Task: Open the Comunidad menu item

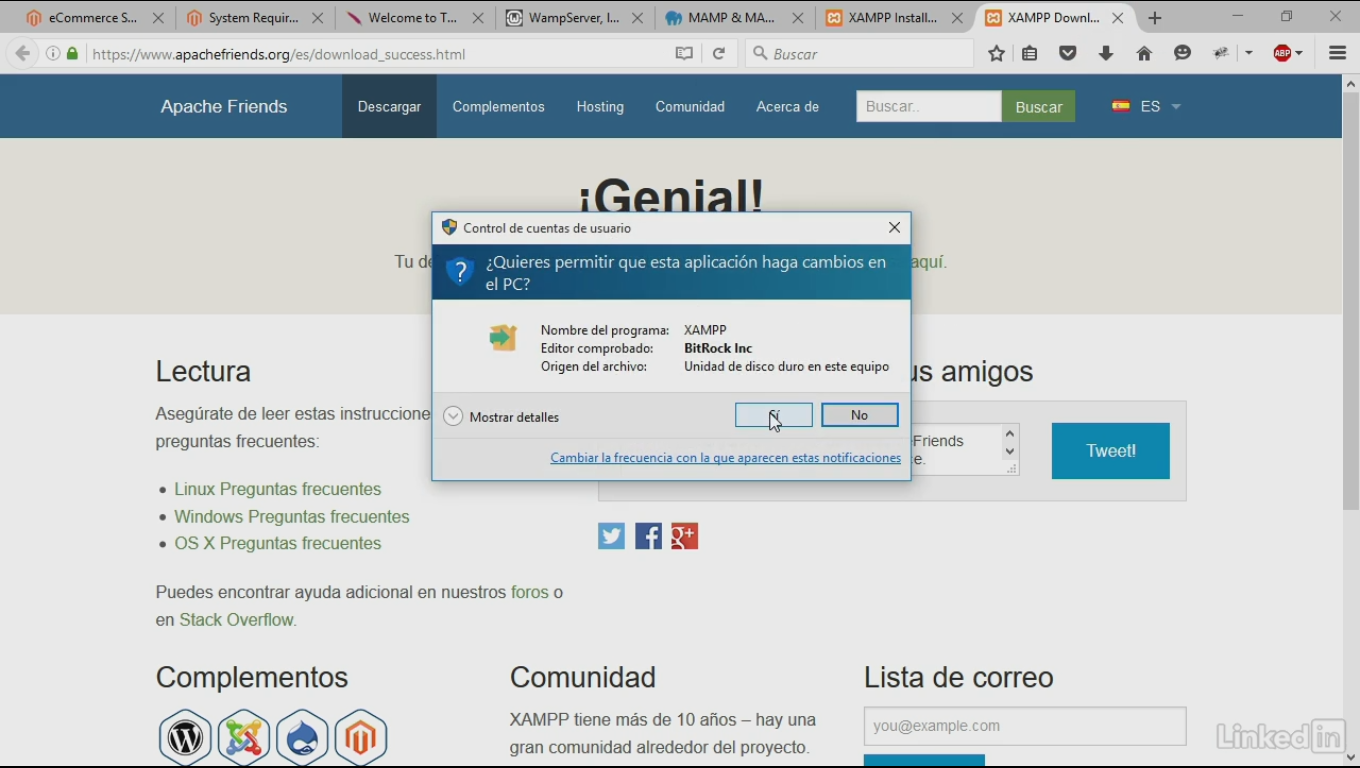Action: [690, 107]
